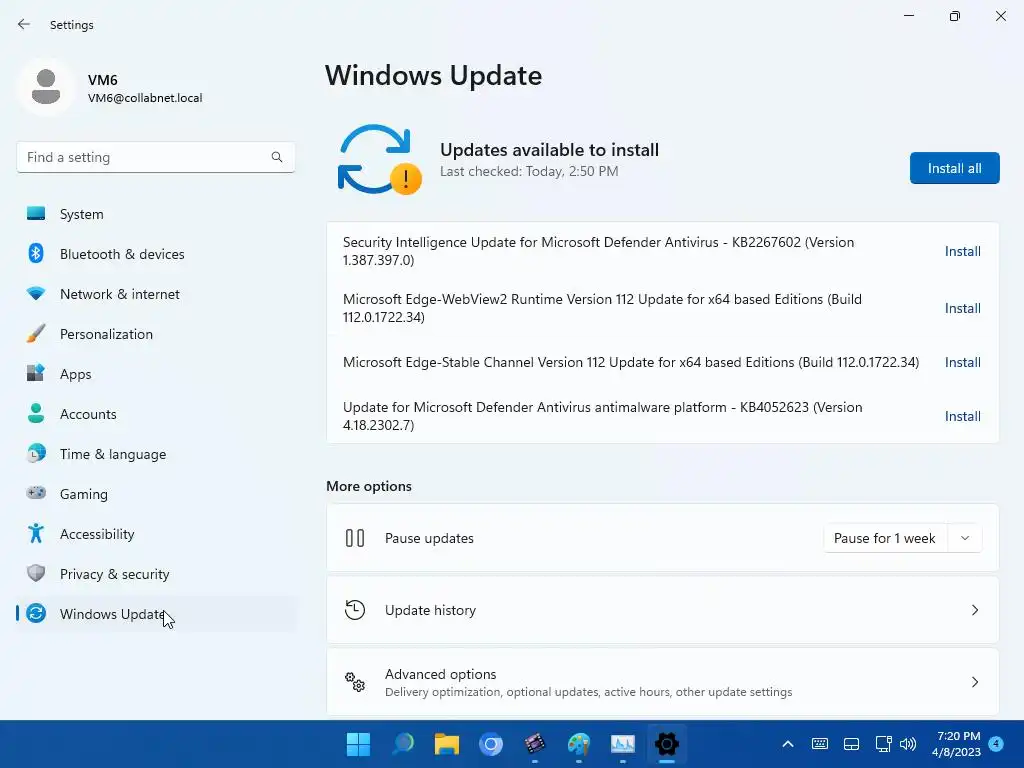The image size is (1024, 768).
Task: Click the Windows Update sync icon in sidebar
Action: [x=36, y=613]
